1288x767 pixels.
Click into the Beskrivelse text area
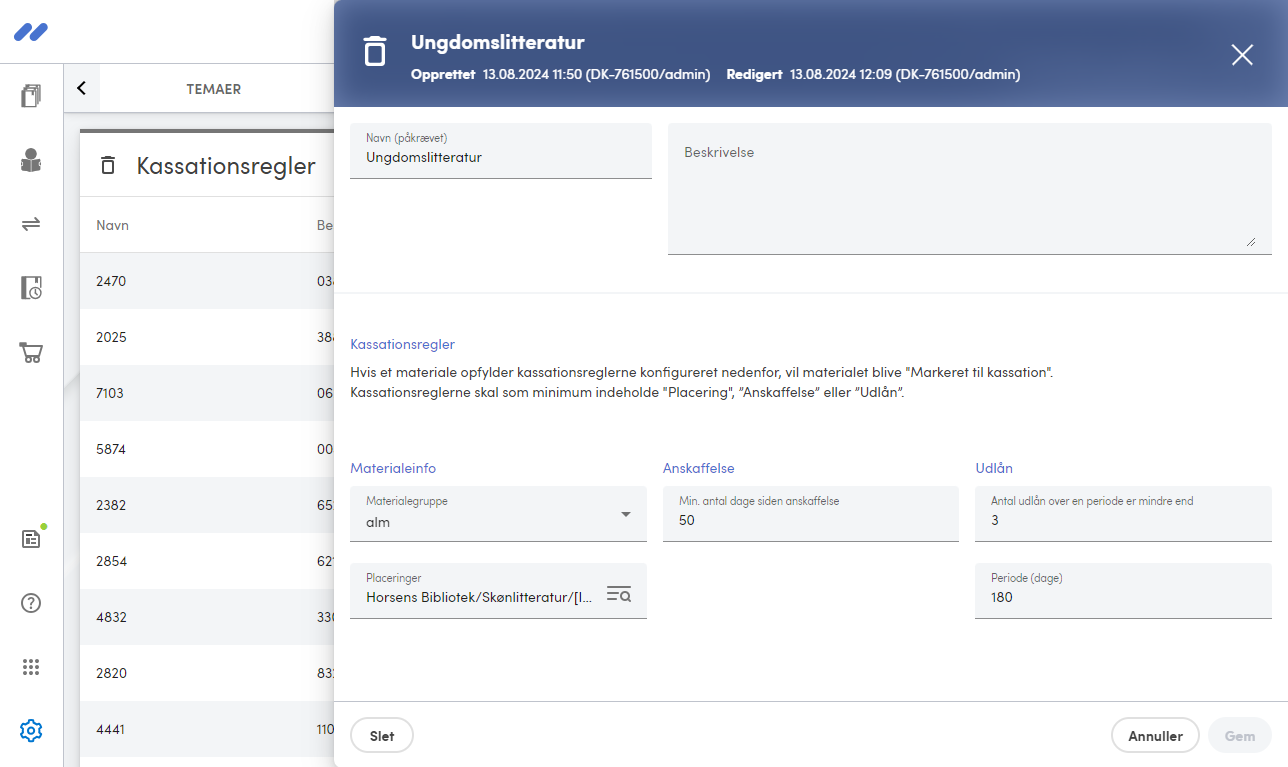(970, 189)
